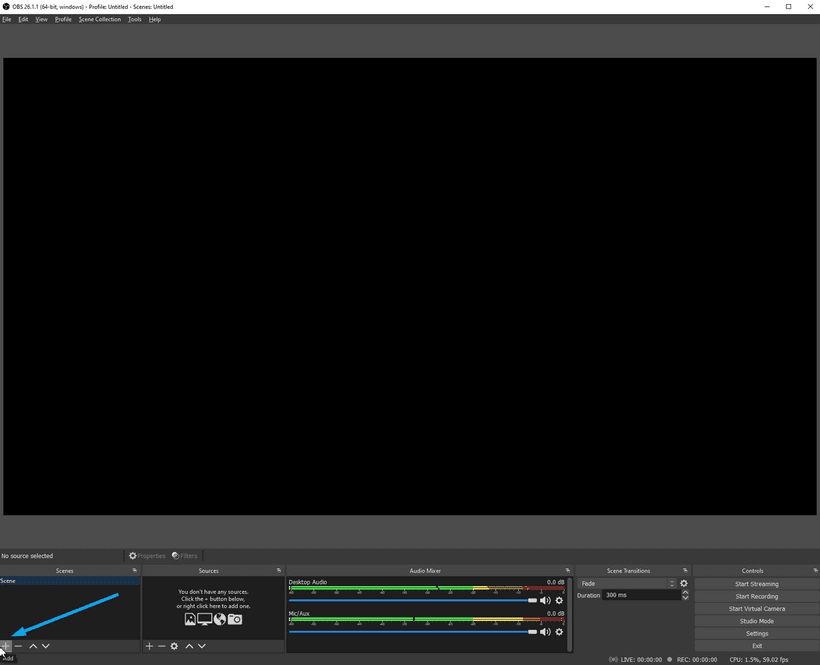Image resolution: width=820 pixels, height=665 pixels.
Task: Enable Studio Mode
Action: pyautogui.click(x=756, y=621)
